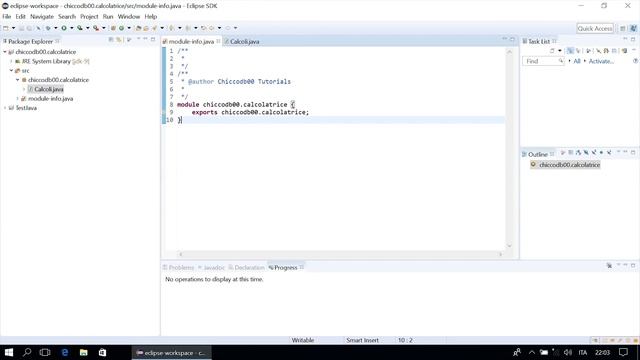This screenshot has height=360, width=640.
Task: Collapse the chiccodb00.calcolatrice package node
Action: click(18, 80)
